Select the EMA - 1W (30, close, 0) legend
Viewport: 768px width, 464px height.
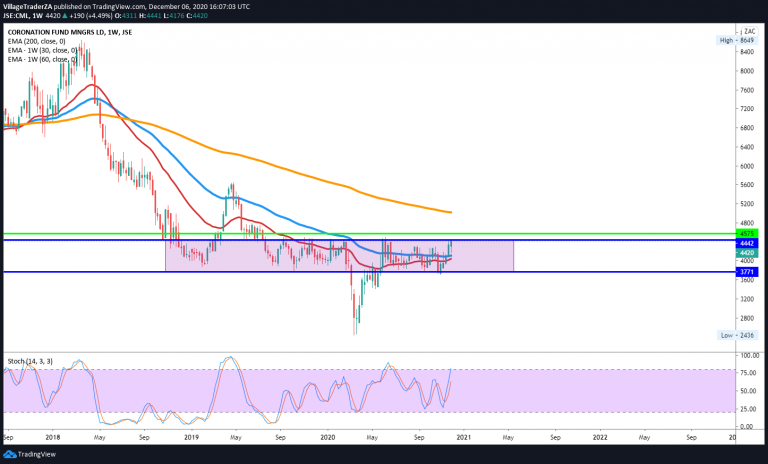point(43,51)
